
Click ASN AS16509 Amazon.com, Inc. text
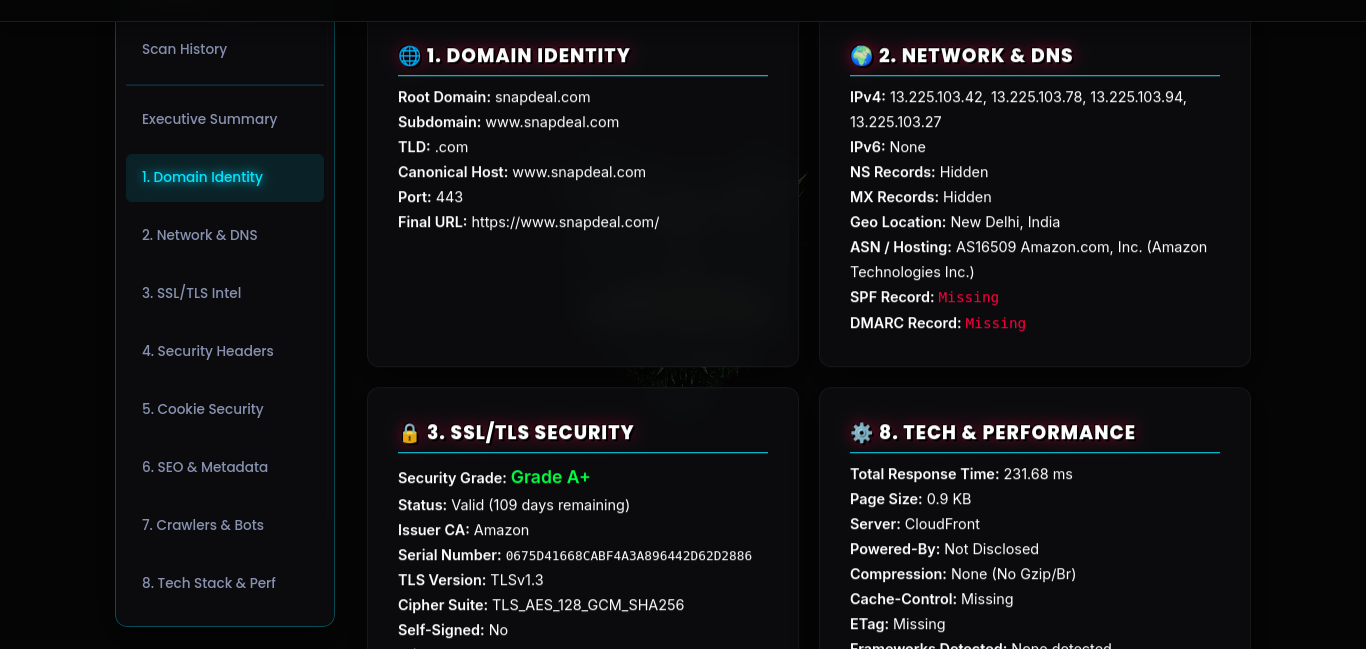click(x=1049, y=247)
